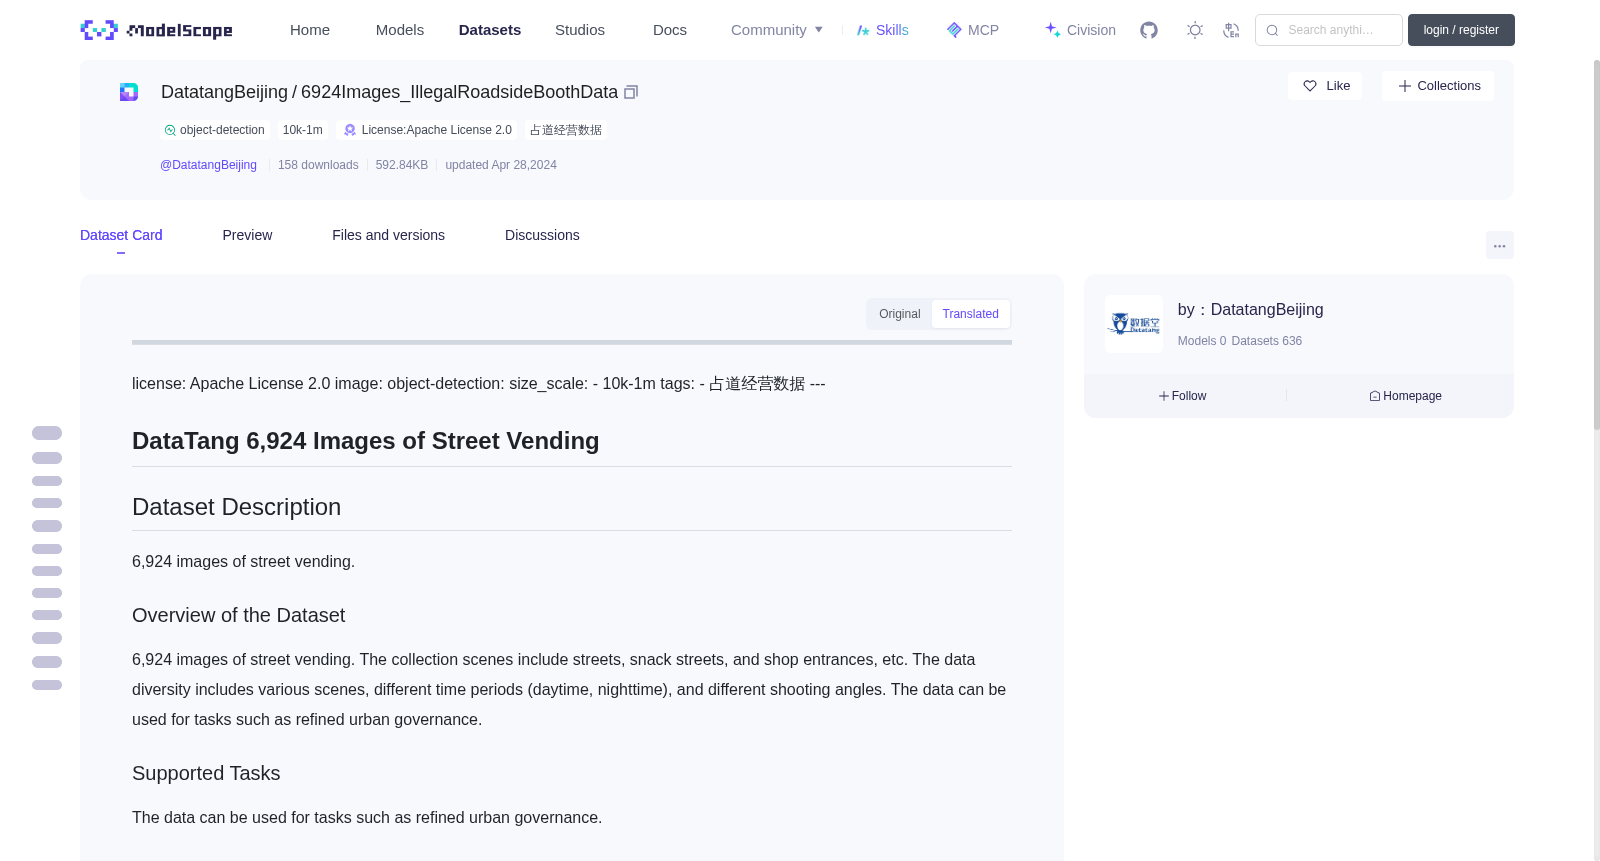This screenshot has height=861, width=1600.
Task: Click the object-detection tag
Action: point(215,130)
